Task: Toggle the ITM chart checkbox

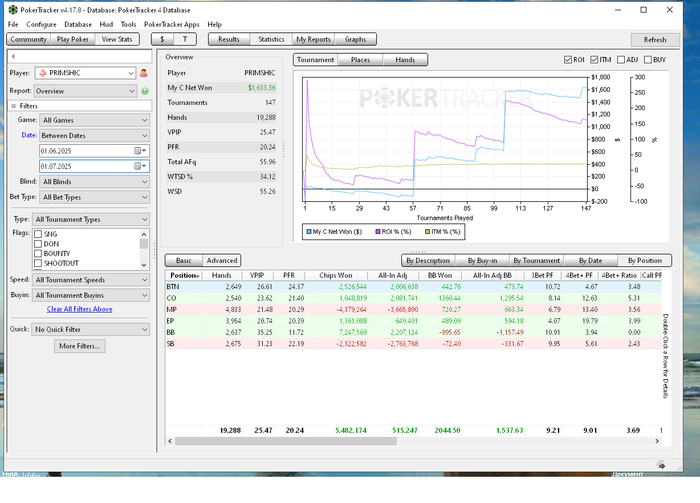Action: (594, 60)
